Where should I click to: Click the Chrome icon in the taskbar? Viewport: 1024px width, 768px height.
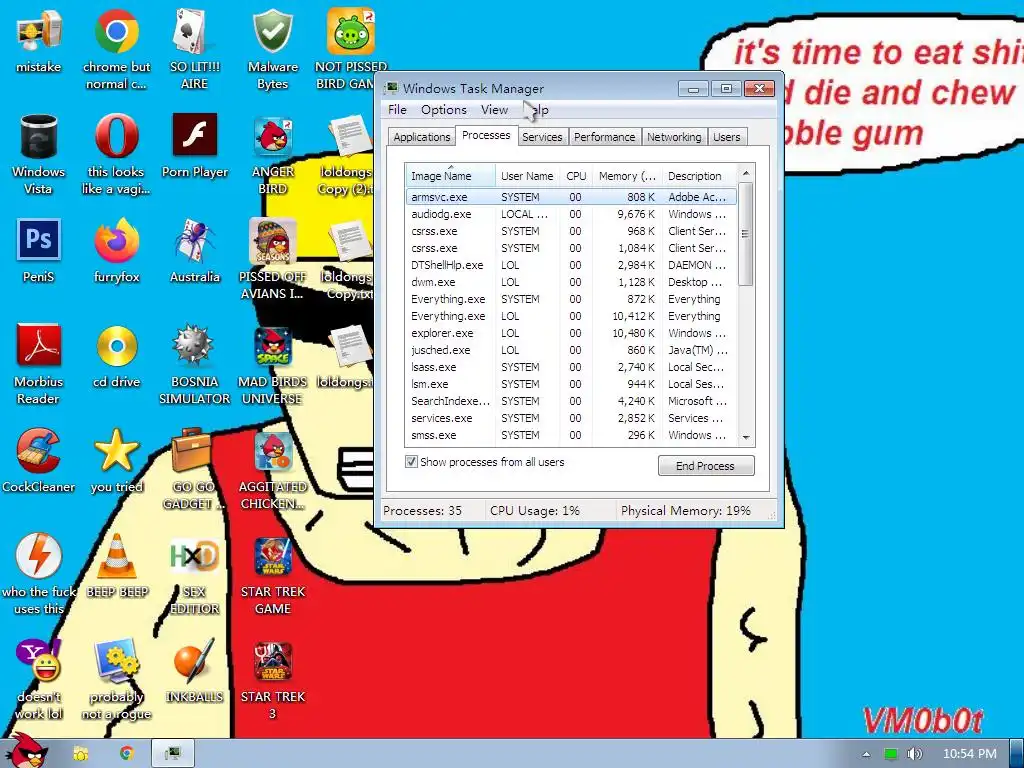tap(127, 754)
